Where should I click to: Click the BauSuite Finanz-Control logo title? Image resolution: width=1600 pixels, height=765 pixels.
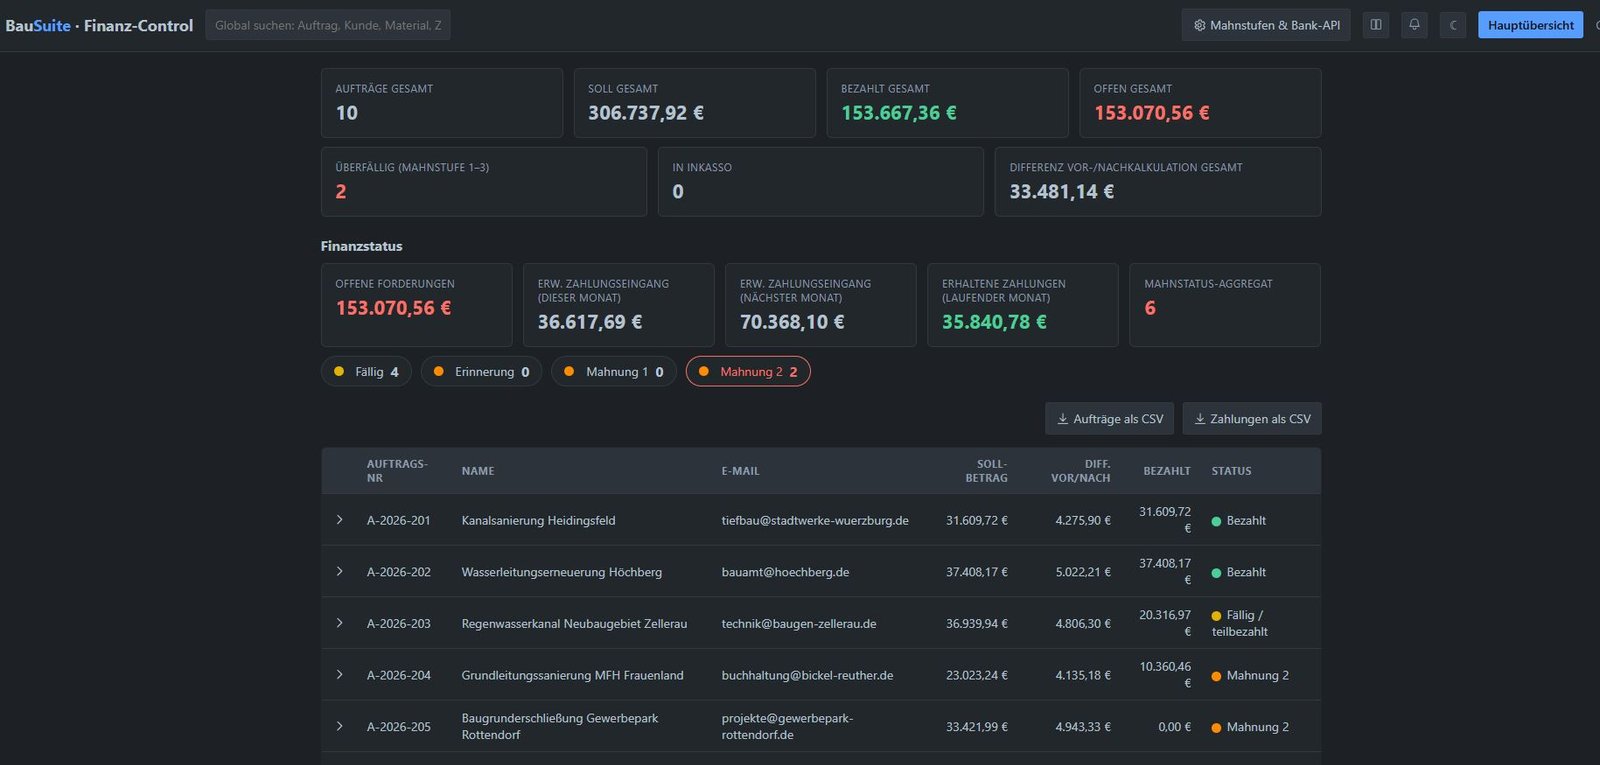99,25
